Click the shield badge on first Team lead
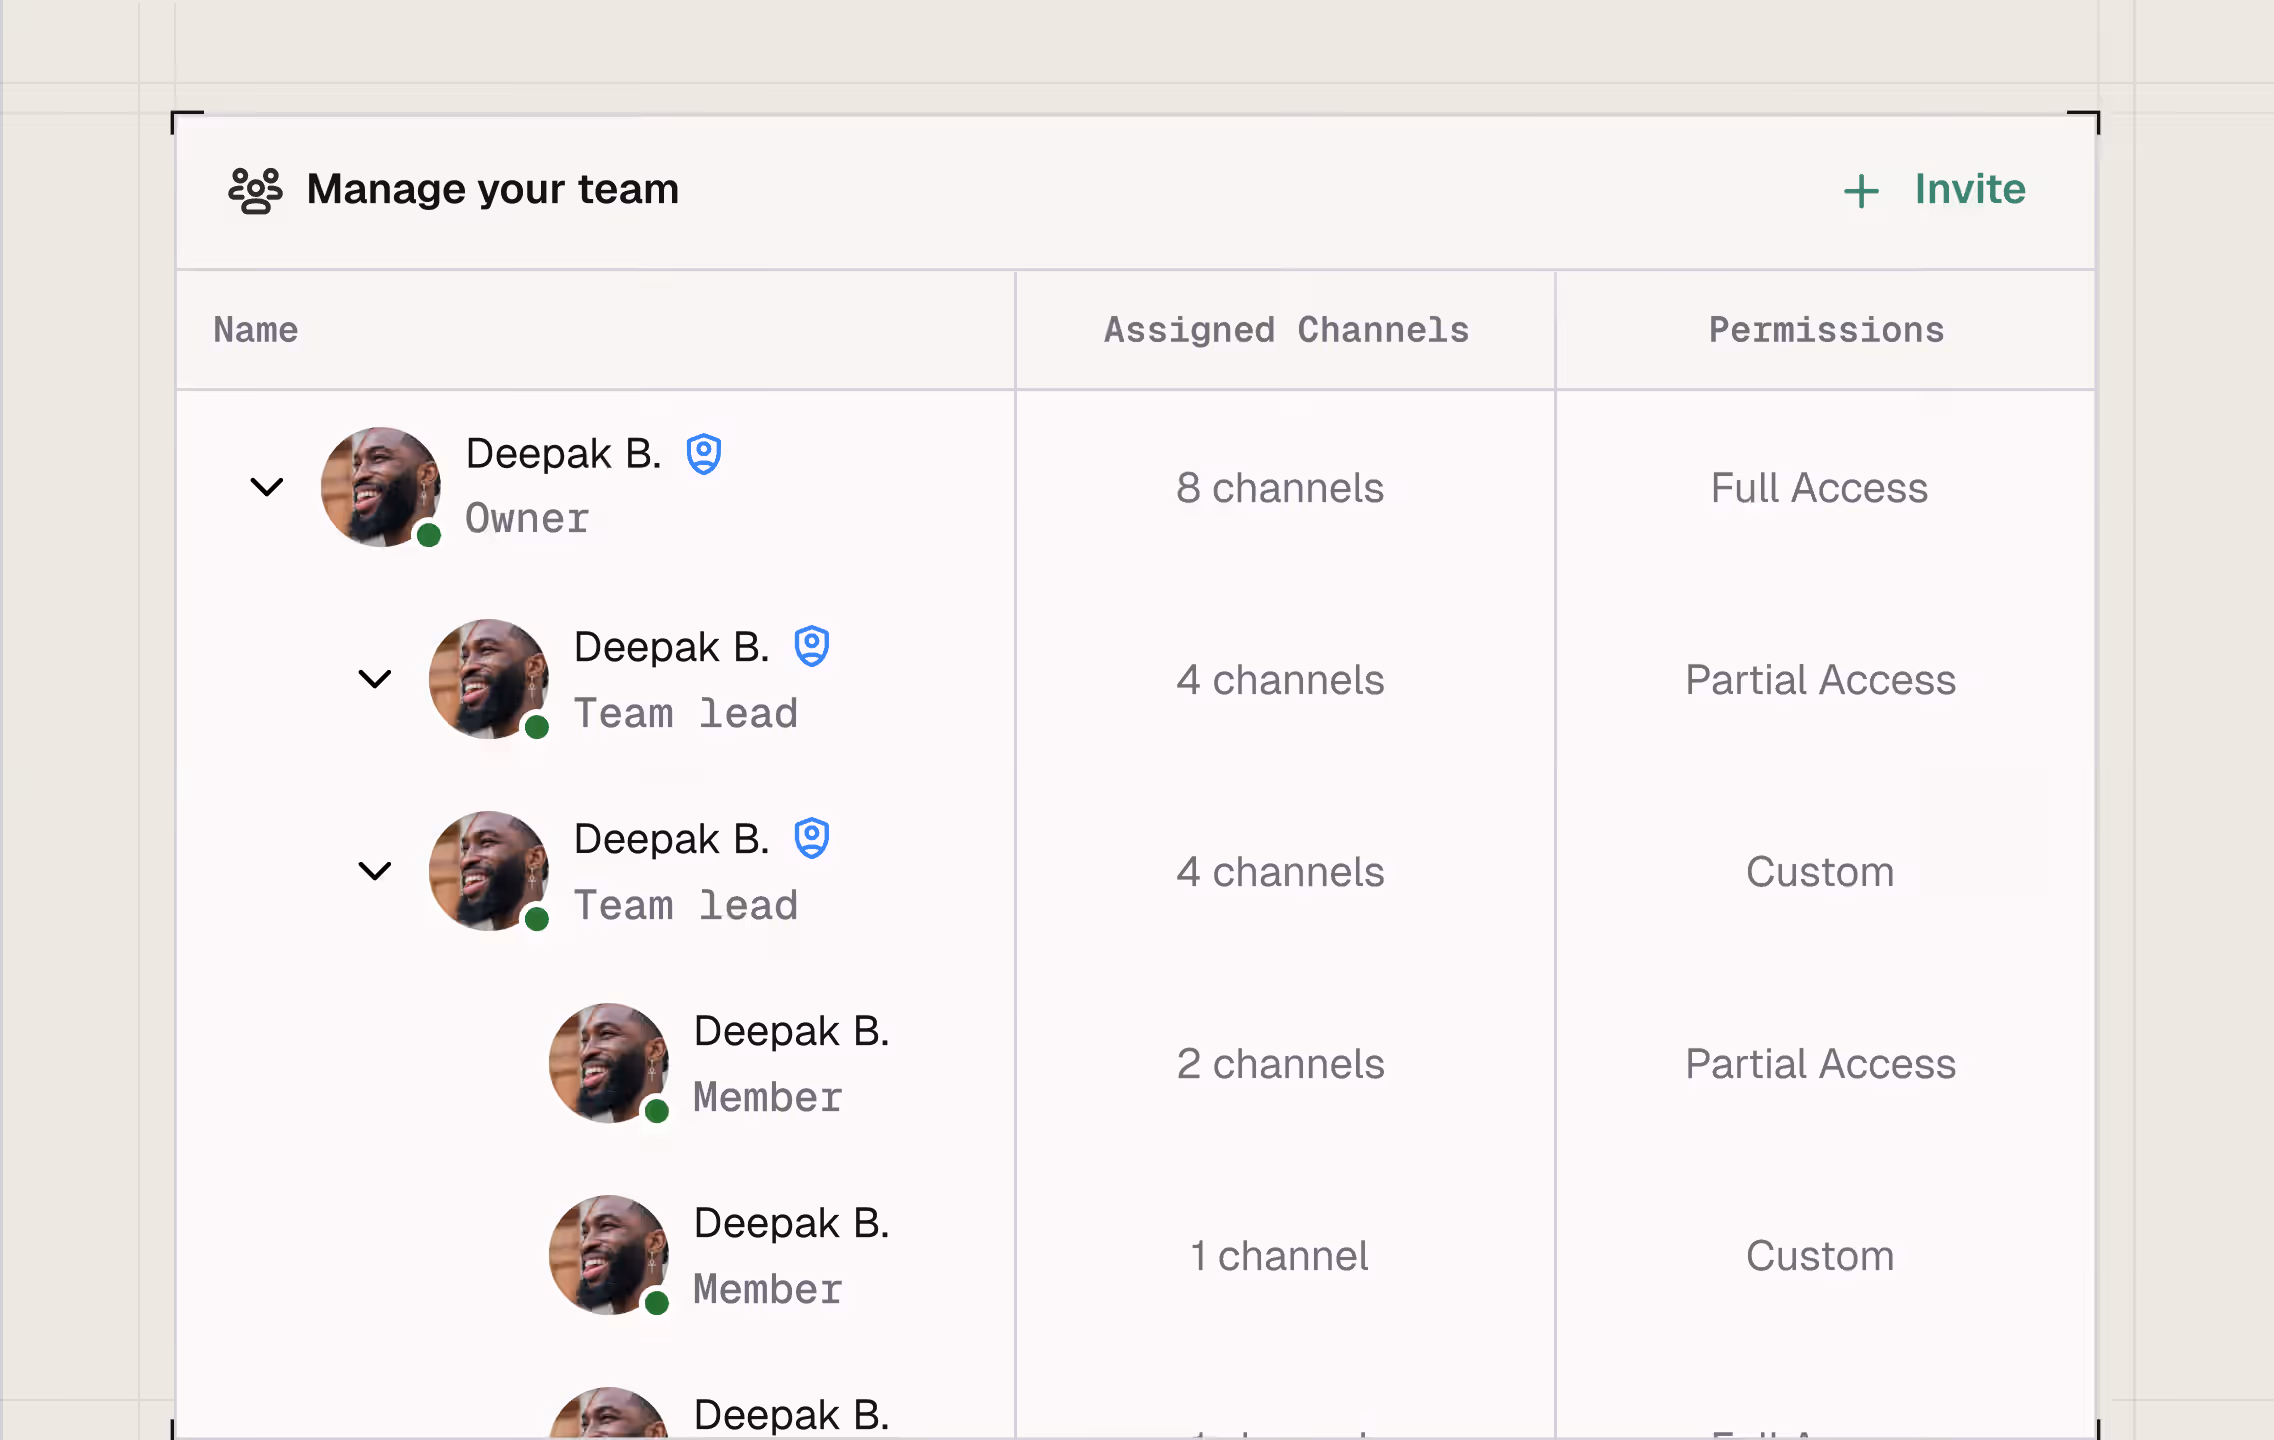The height and width of the screenshot is (1440, 2274). pos(811,646)
